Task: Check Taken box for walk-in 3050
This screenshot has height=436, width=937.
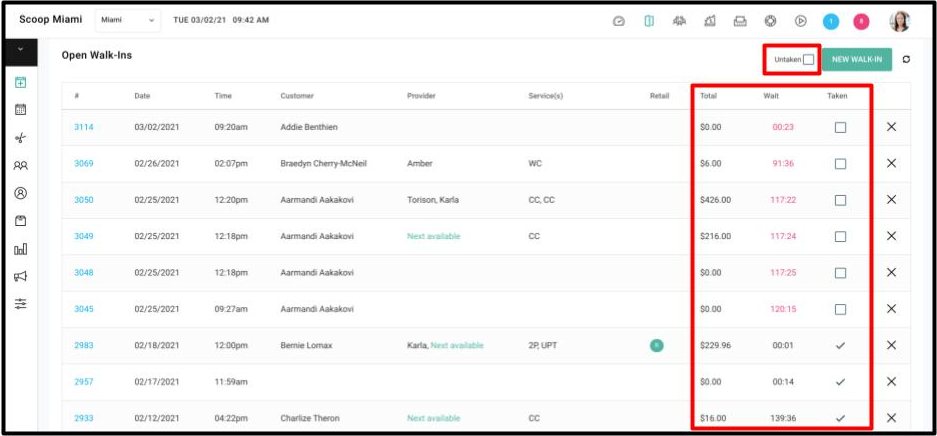Action: [840, 200]
